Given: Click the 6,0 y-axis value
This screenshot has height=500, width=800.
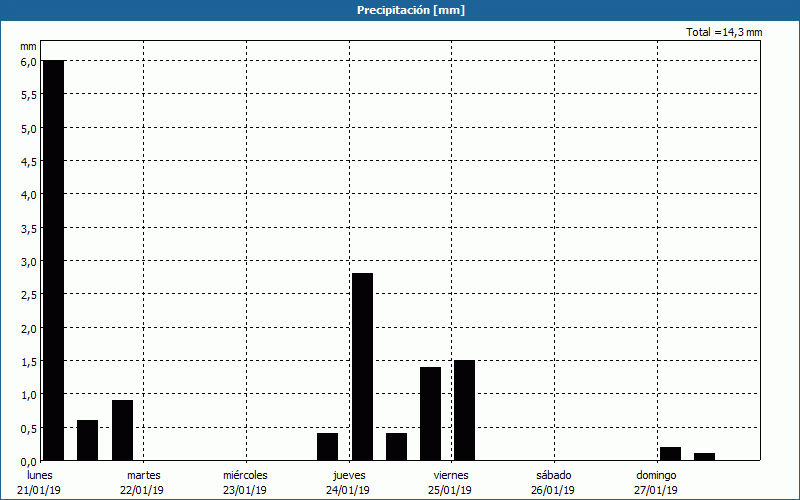Looking at the screenshot, I should click(x=29, y=62).
